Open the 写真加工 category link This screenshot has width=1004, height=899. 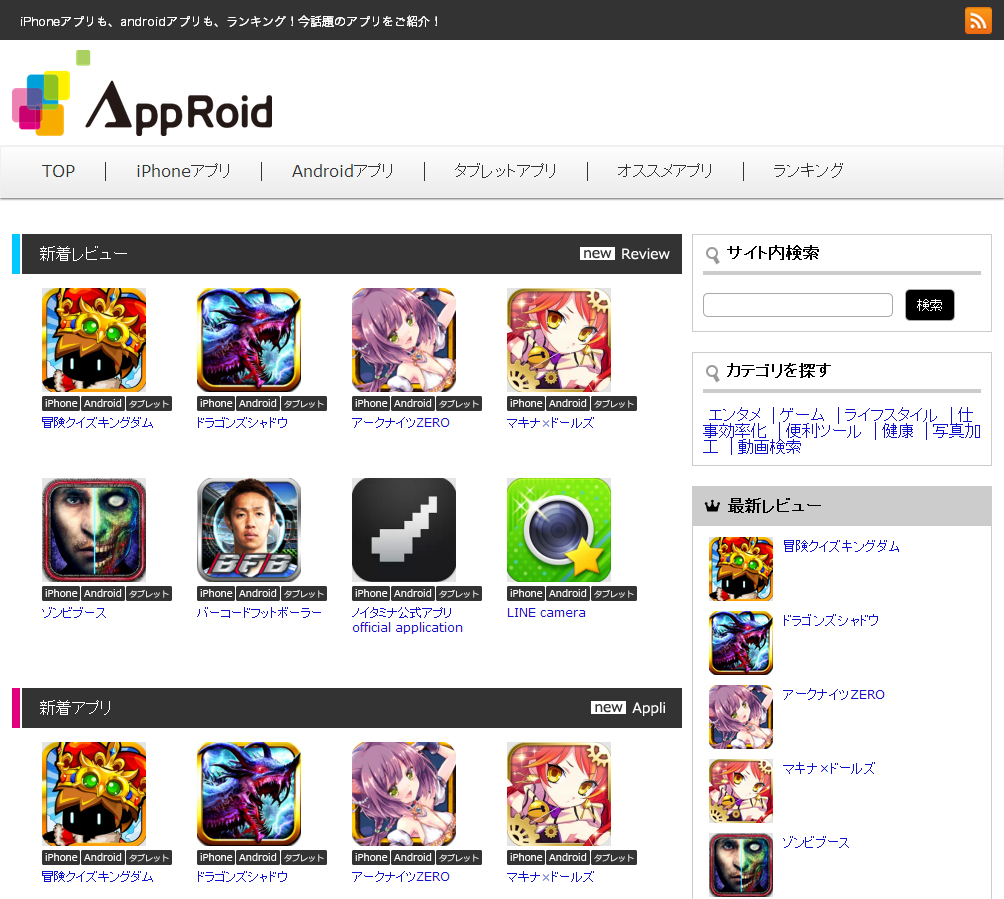pos(956,431)
